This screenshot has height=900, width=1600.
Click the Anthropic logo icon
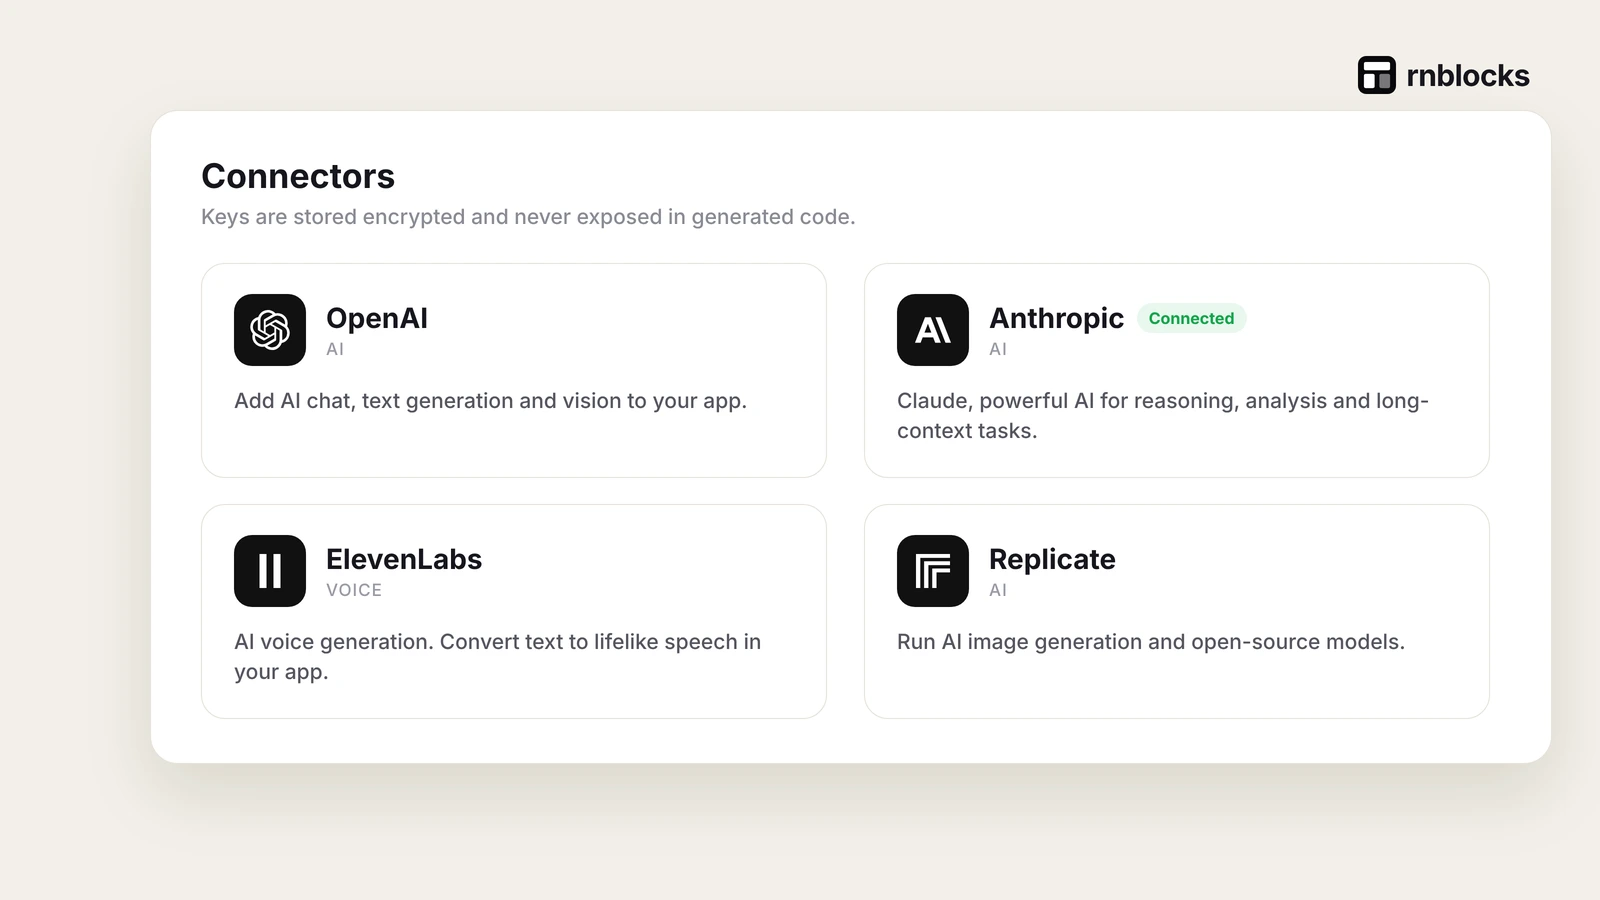coord(933,330)
